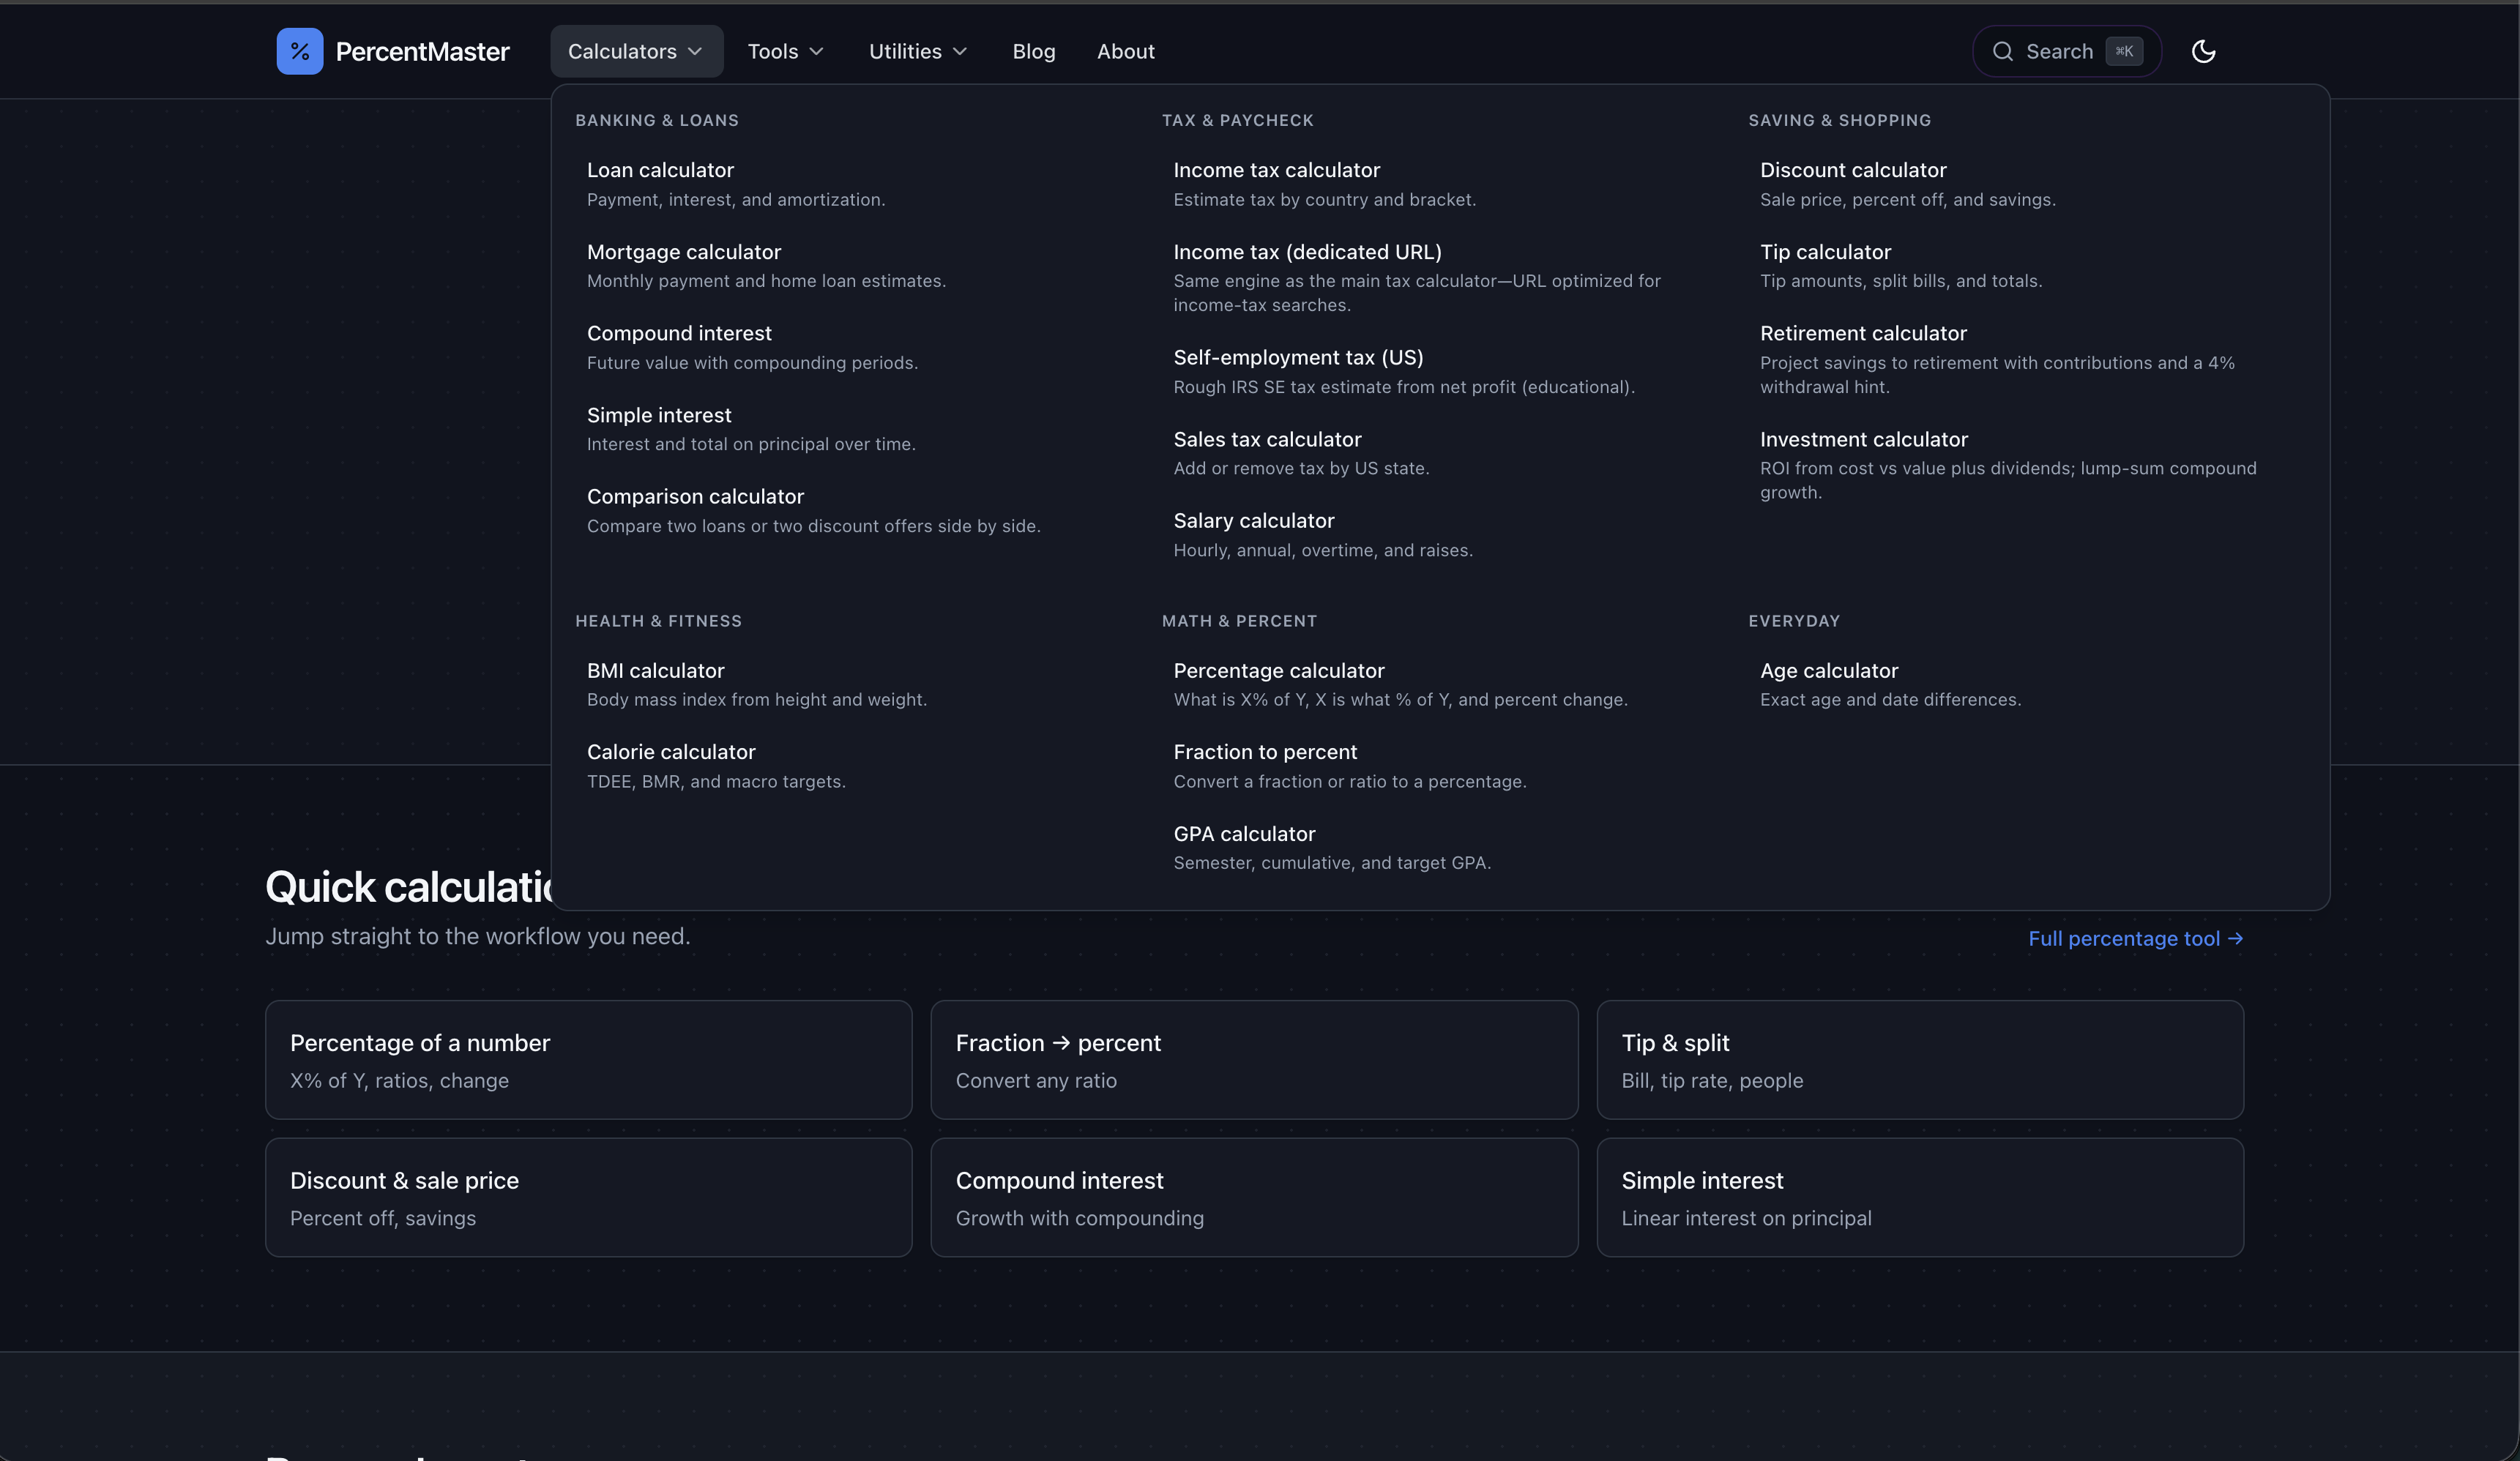Click the PercentMaster logo icon
Viewport: 2520px width, 1461px height.
[299, 50]
